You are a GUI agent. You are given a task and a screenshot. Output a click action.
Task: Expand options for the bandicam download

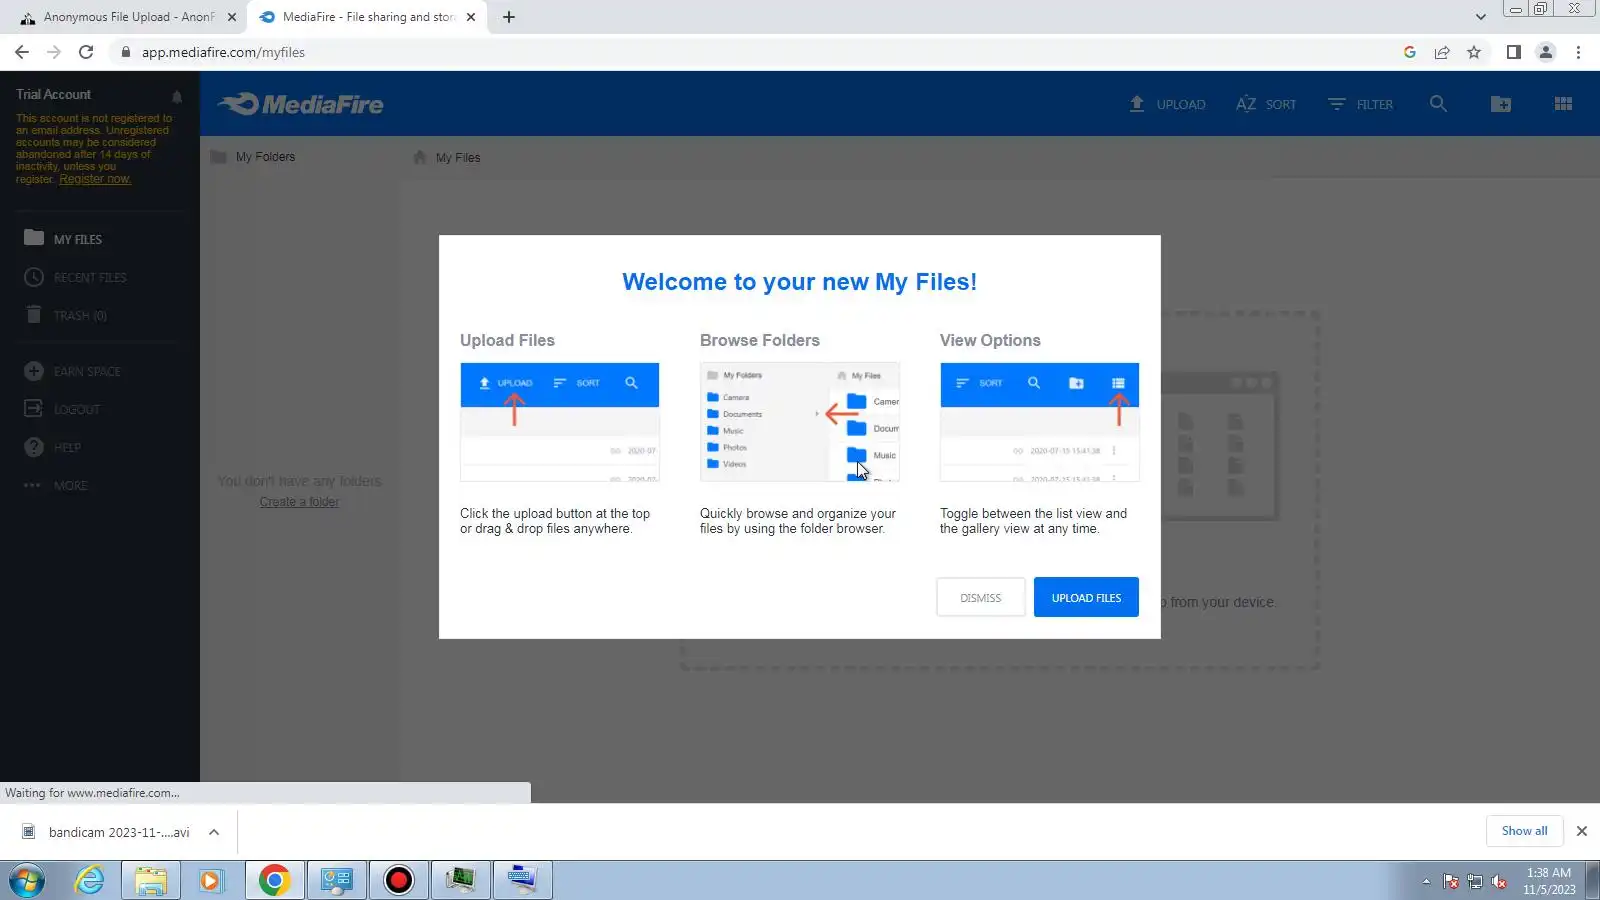pyautogui.click(x=214, y=832)
